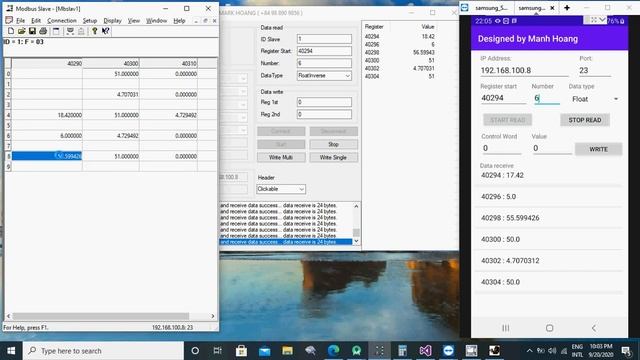
Task: Click Modbus Slave document icon left of File menu
Action: [x=9, y=20]
